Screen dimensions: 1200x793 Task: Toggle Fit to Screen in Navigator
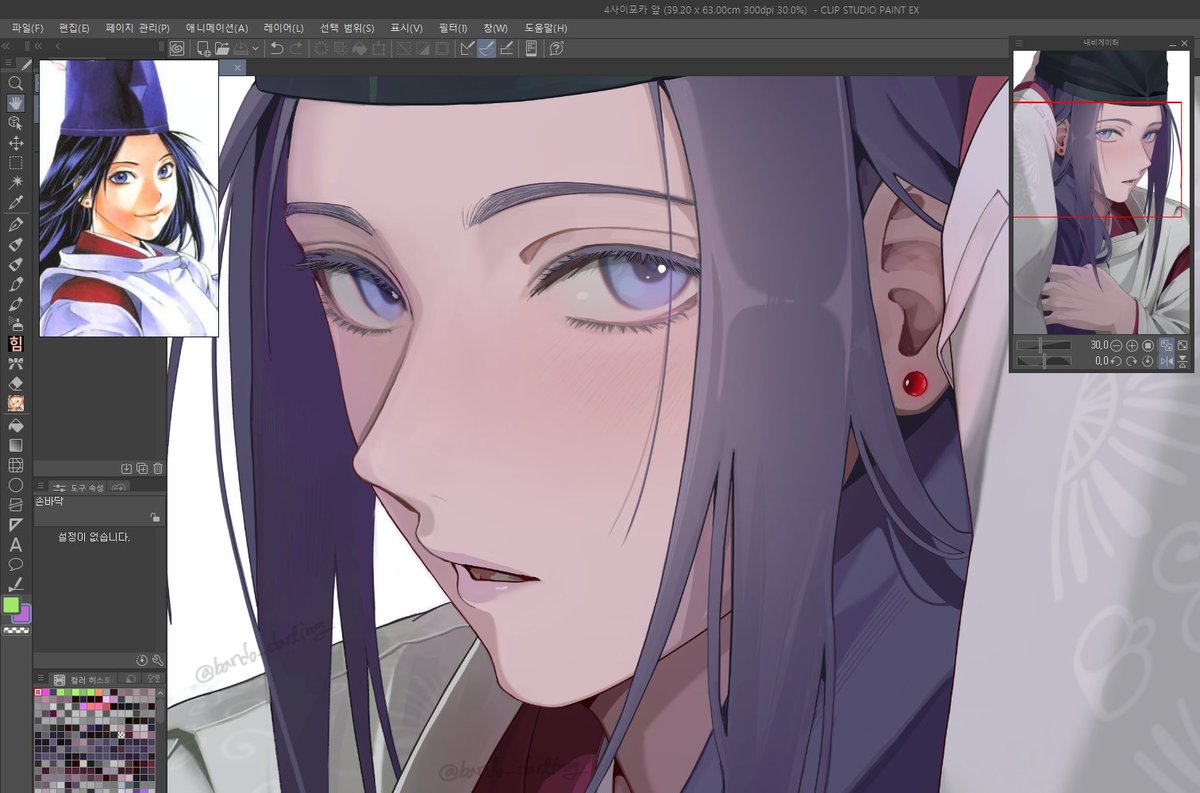(1183, 345)
